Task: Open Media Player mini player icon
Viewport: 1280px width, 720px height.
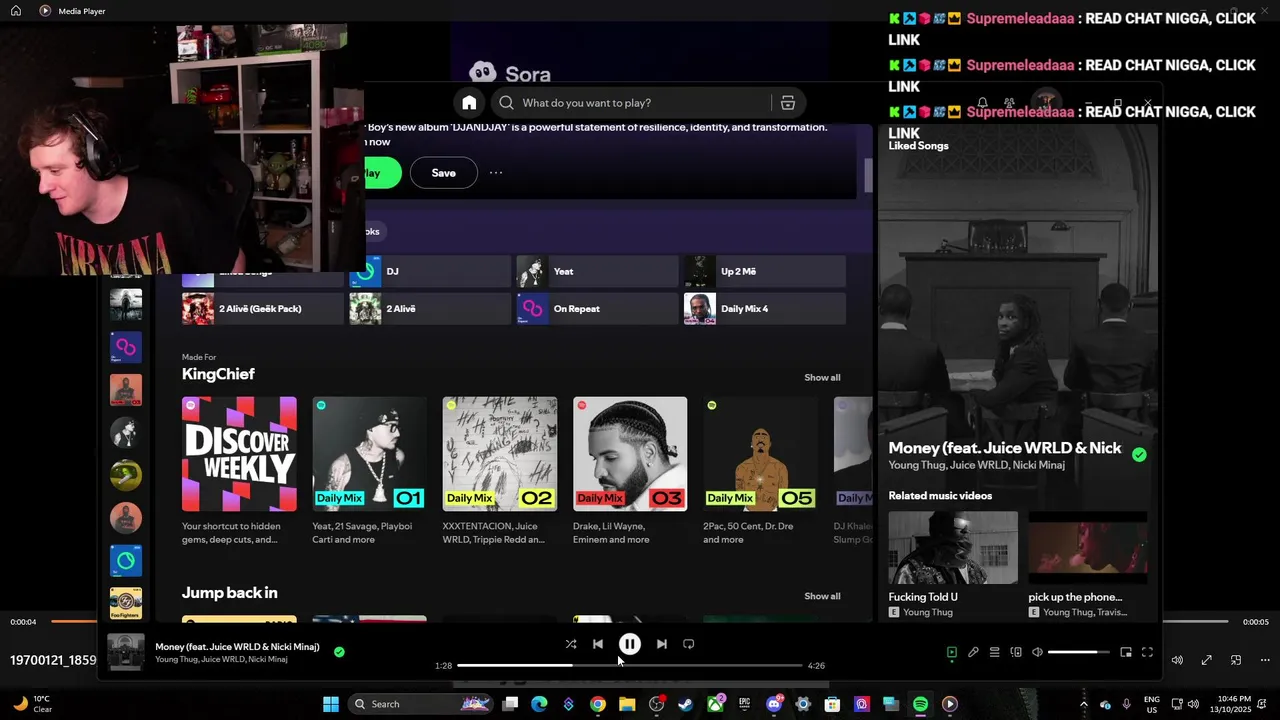Action: pyautogui.click(x=1236, y=660)
